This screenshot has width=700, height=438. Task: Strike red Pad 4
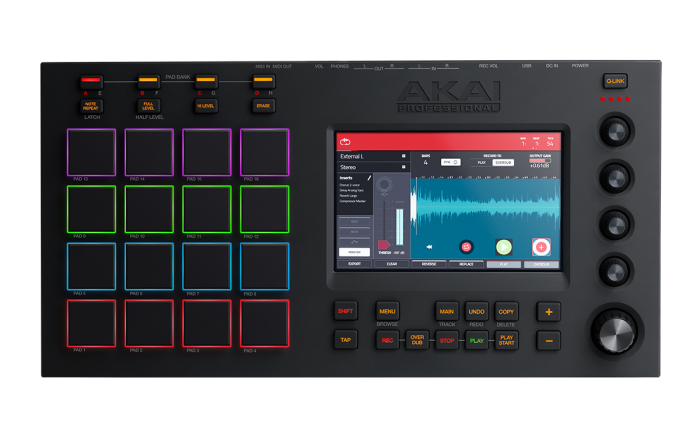click(x=265, y=323)
